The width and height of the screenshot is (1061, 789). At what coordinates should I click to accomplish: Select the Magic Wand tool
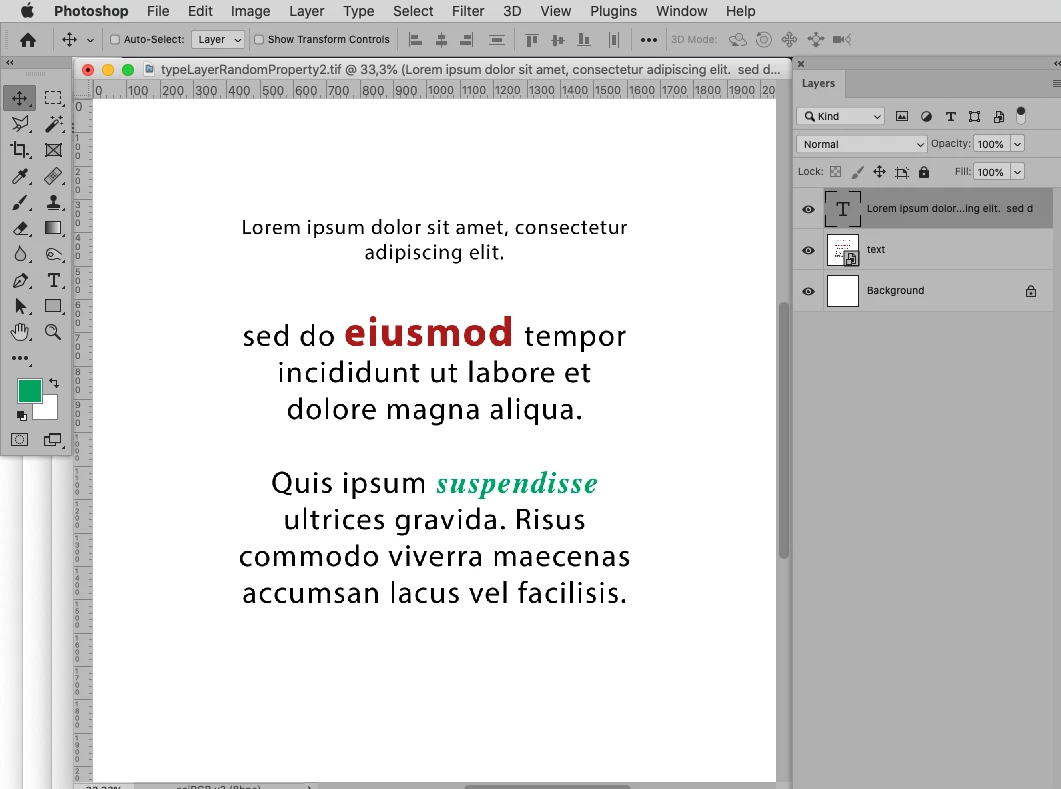53,124
